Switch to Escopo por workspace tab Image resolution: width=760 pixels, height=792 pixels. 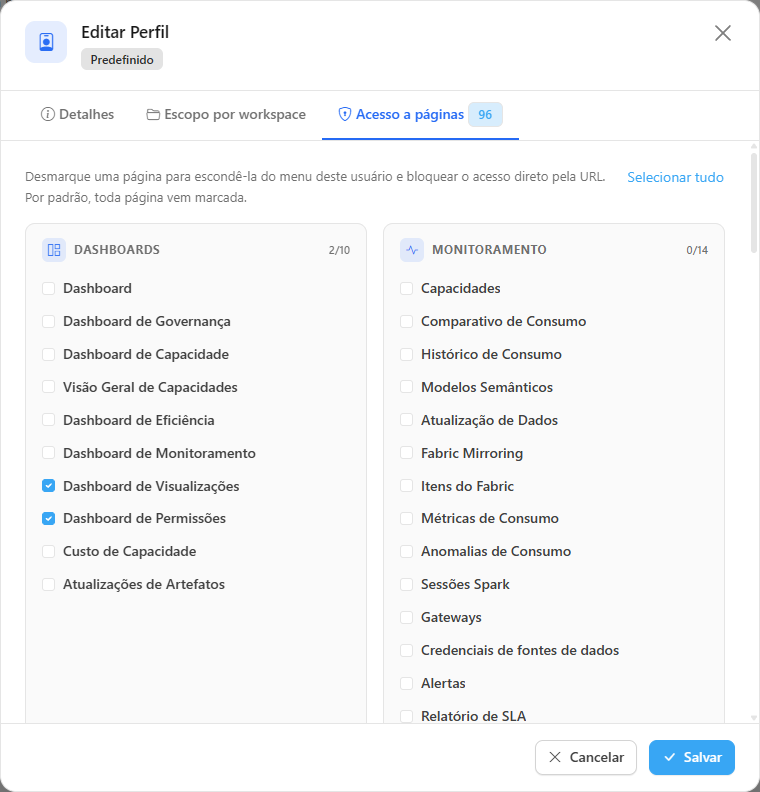(x=226, y=115)
